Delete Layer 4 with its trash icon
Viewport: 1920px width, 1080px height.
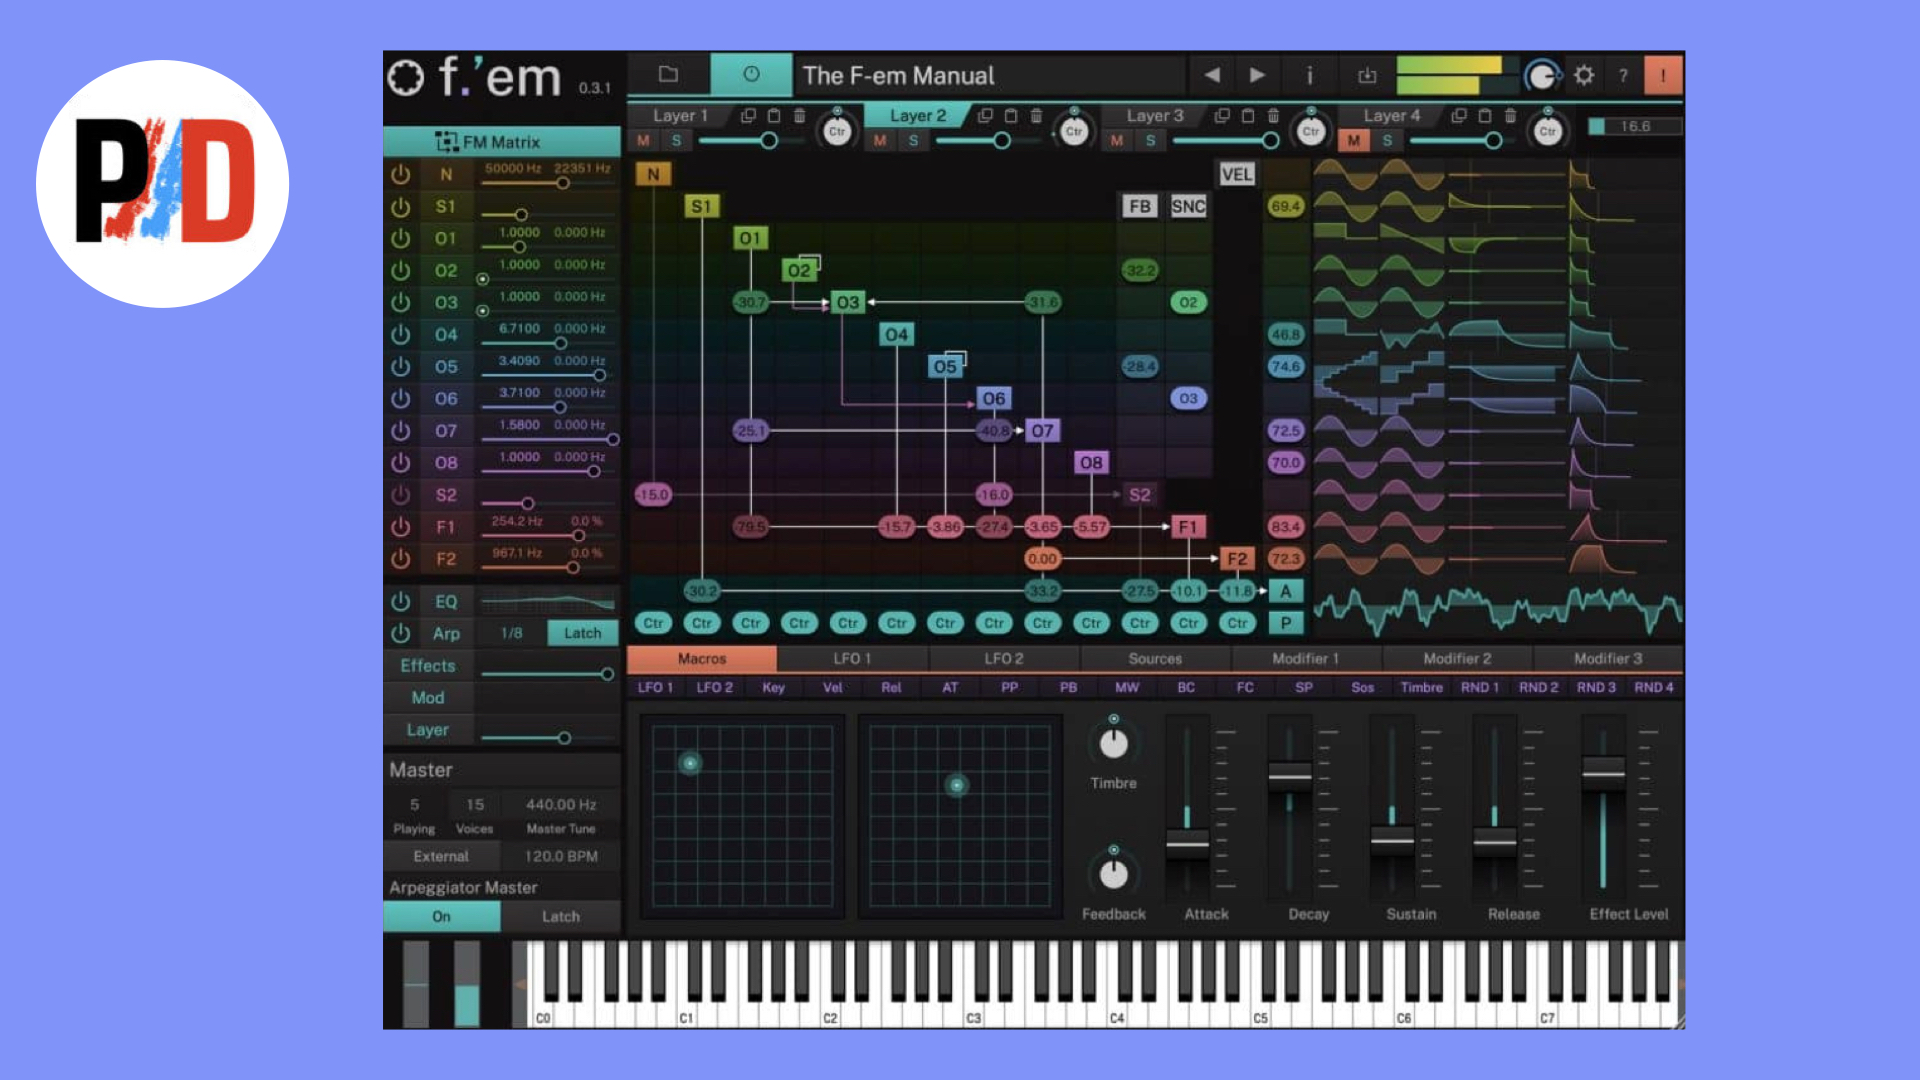[x=1510, y=115]
